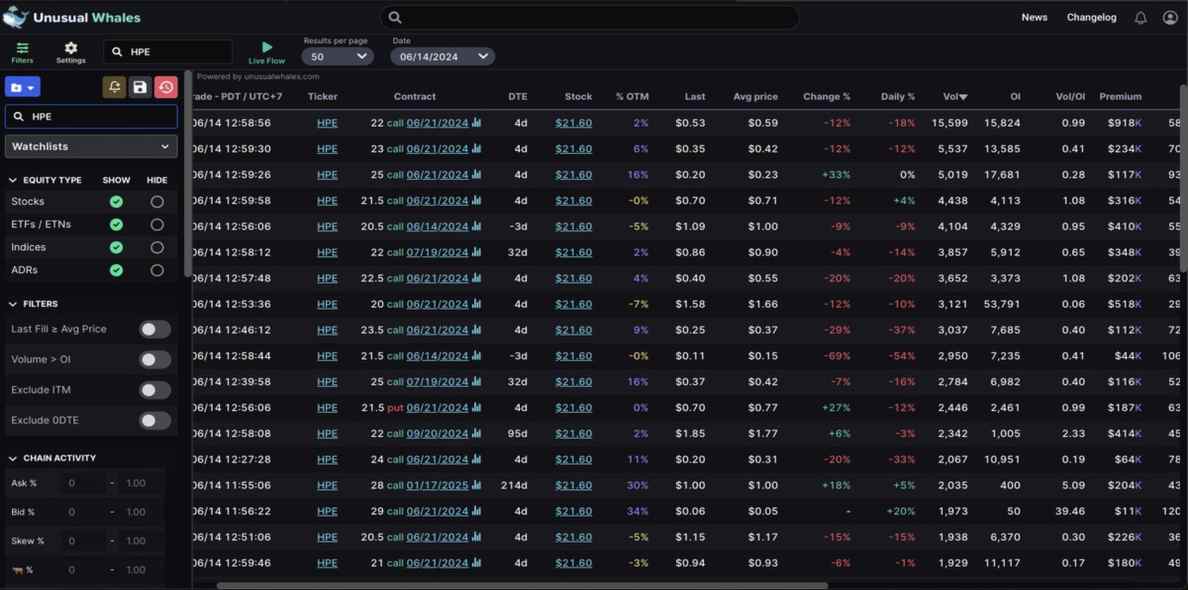Open the Watchlists dropdown
Viewport: 1188px width, 590px height.
pyautogui.click(x=91, y=146)
